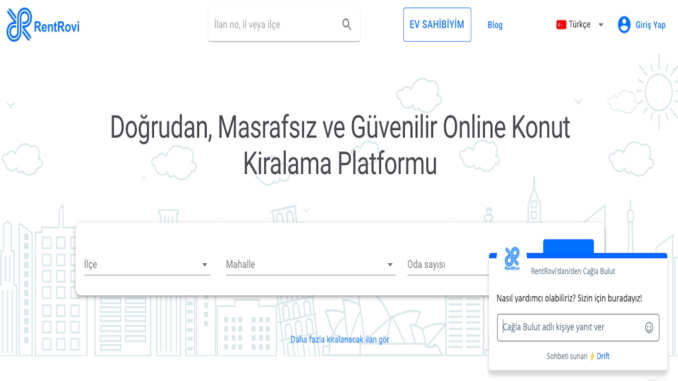Click the Giriş Yap login link

(x=650, y=25)
